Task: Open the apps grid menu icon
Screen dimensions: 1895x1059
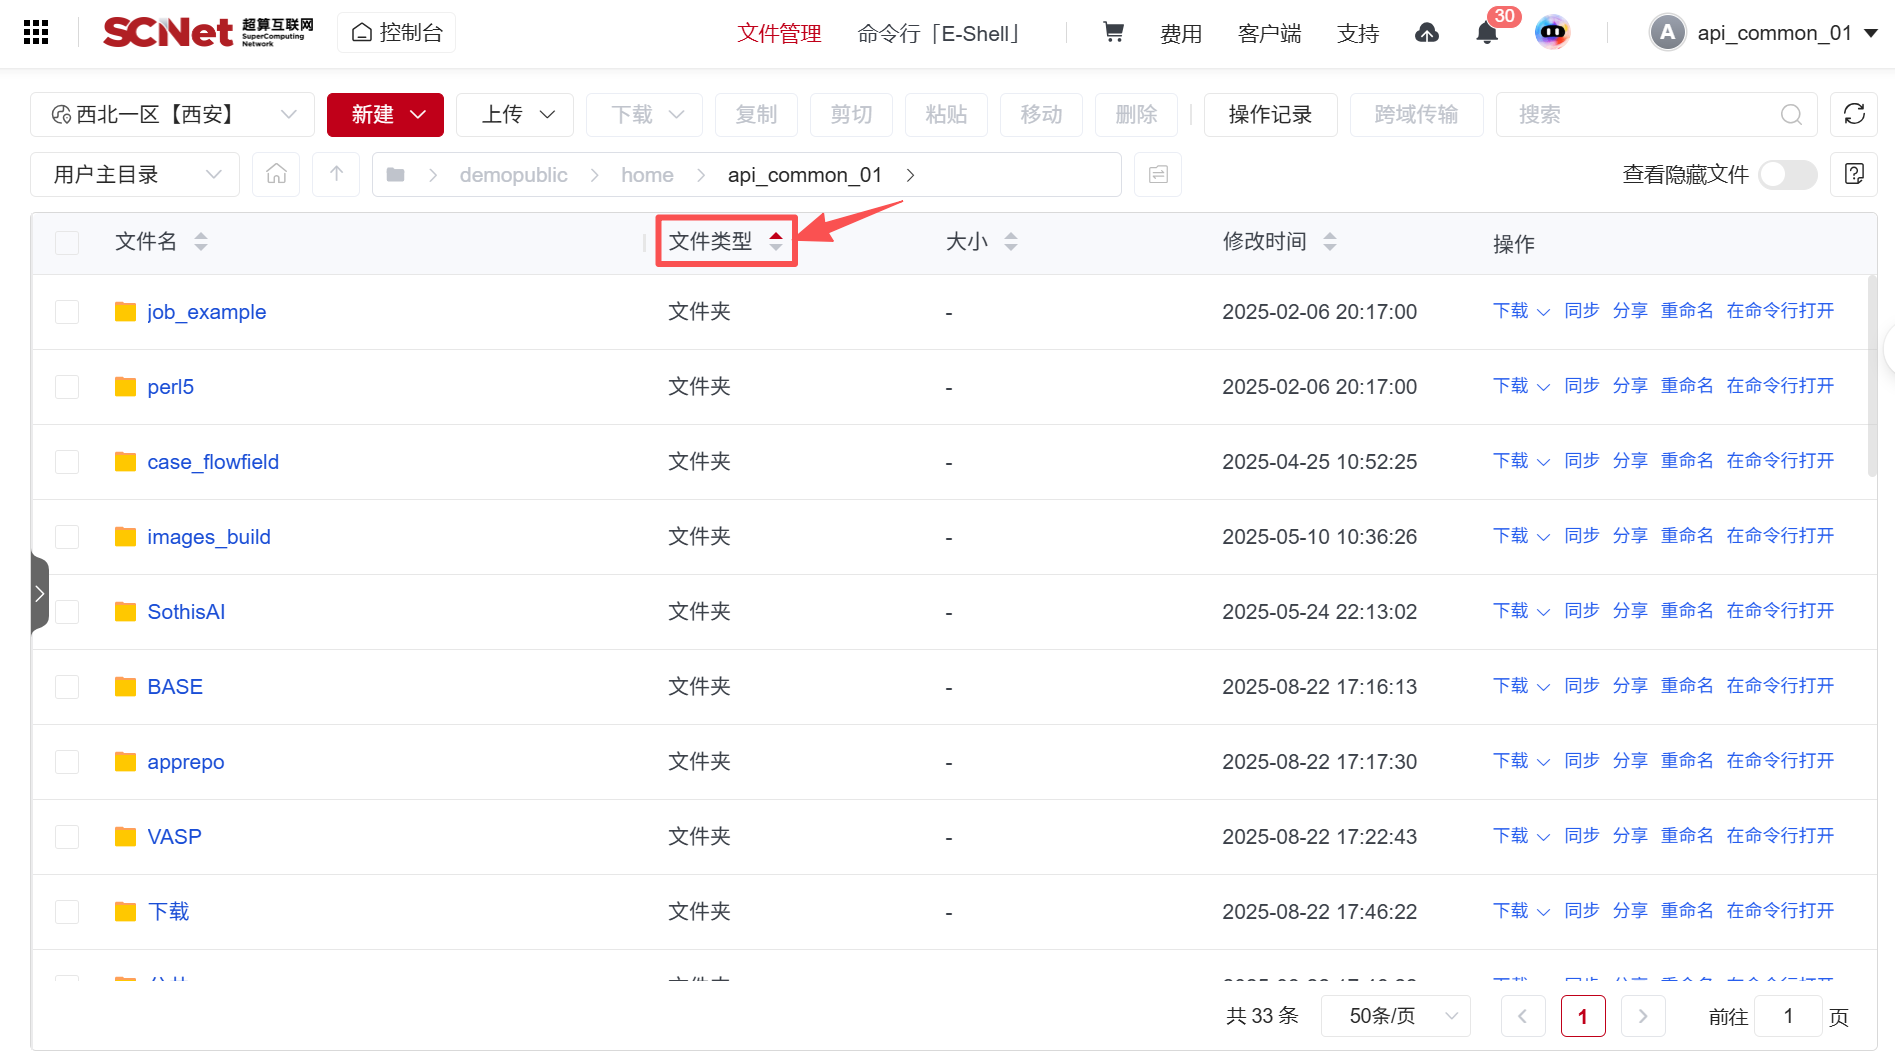Action: pyautogui.click(x=36, y=33)
